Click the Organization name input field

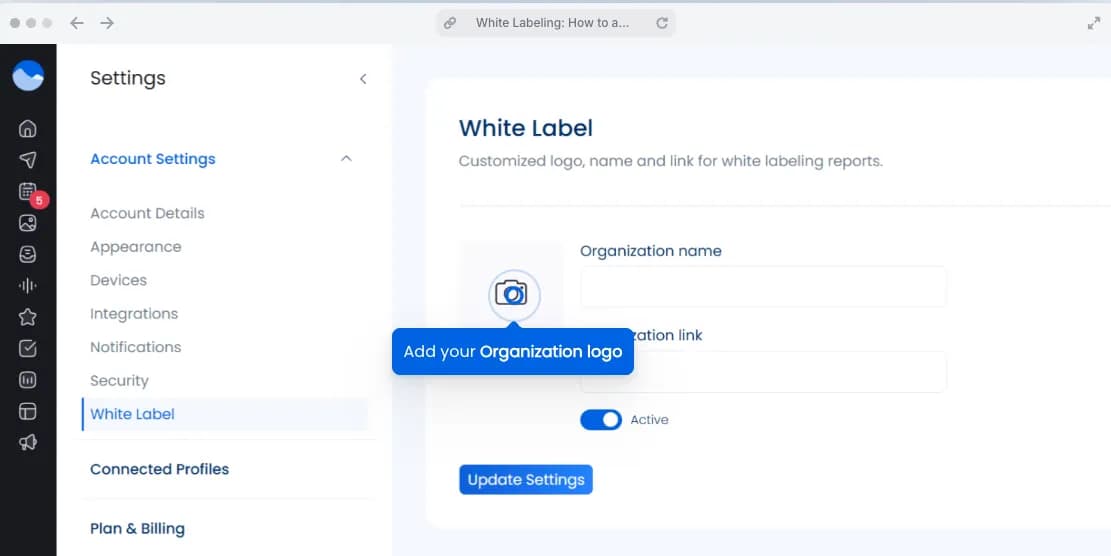coord(763,287)
